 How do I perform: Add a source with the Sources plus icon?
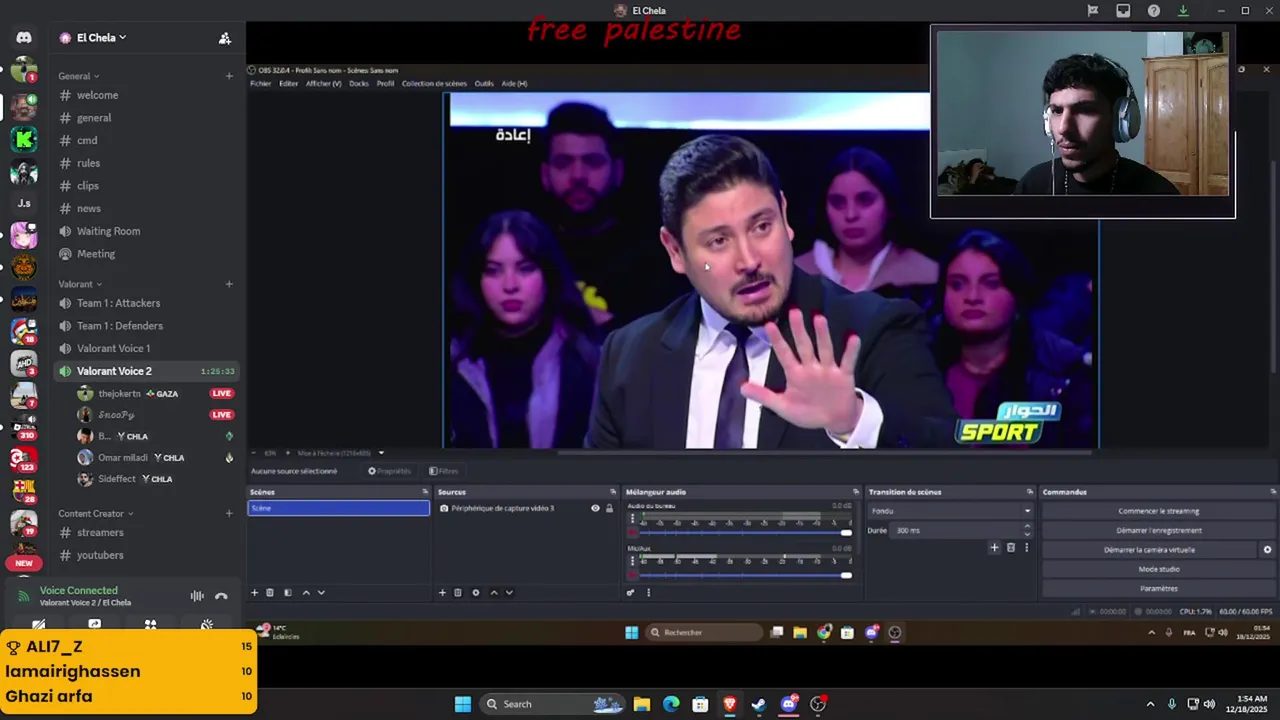(442, 593)
